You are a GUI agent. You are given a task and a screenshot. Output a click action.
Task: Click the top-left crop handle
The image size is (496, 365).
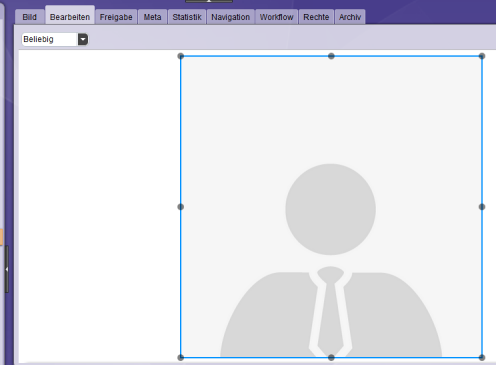coord(181,56)
